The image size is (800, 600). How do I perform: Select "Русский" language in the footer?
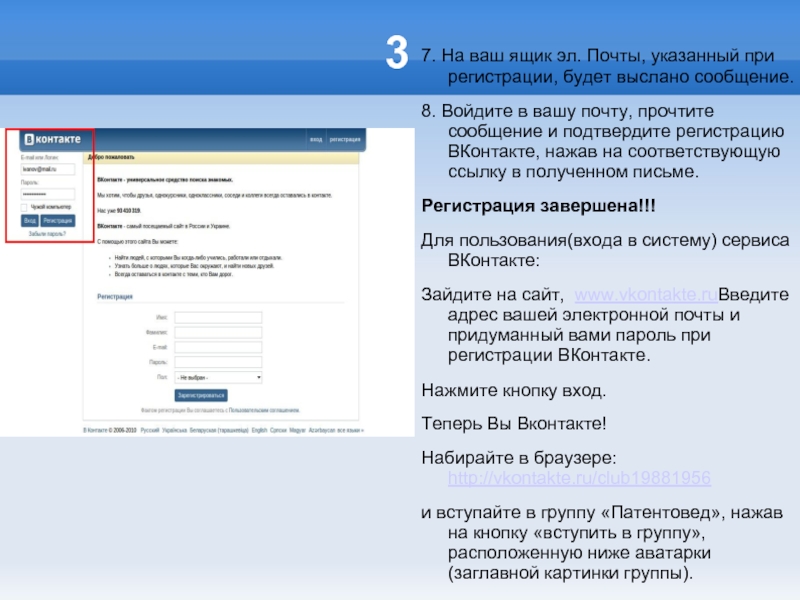pyautogui.click(x=149, y=430)
